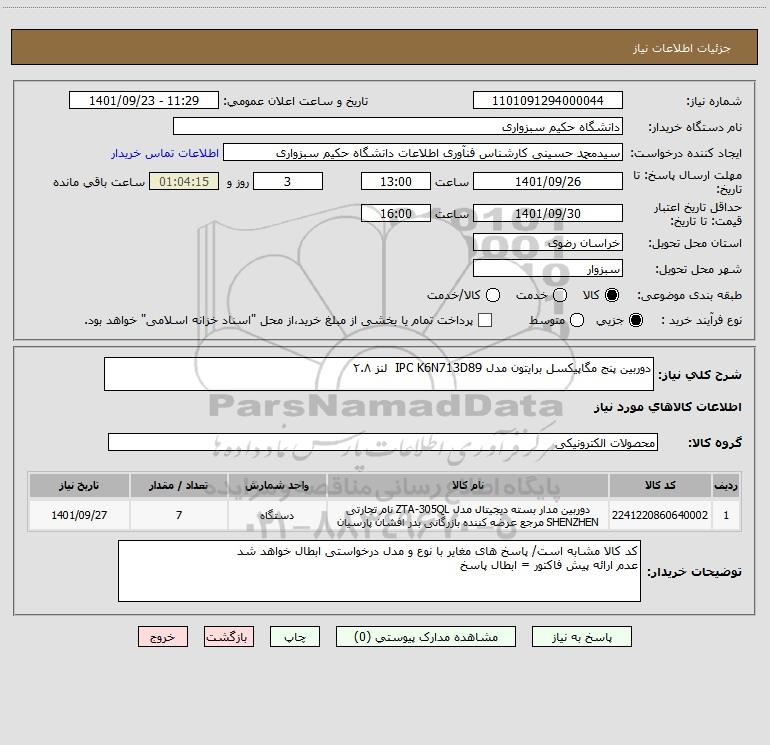The image size is (770, 745).
Task: Click the buyer notes text area
Action: 379,571
